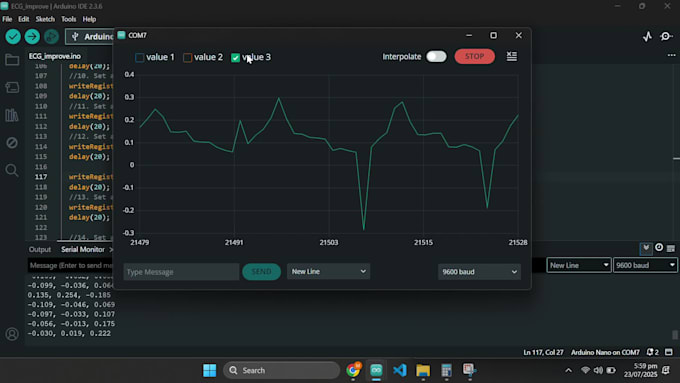
Task: Enable the value 2 series checkbox
Action: coord(187,57)
